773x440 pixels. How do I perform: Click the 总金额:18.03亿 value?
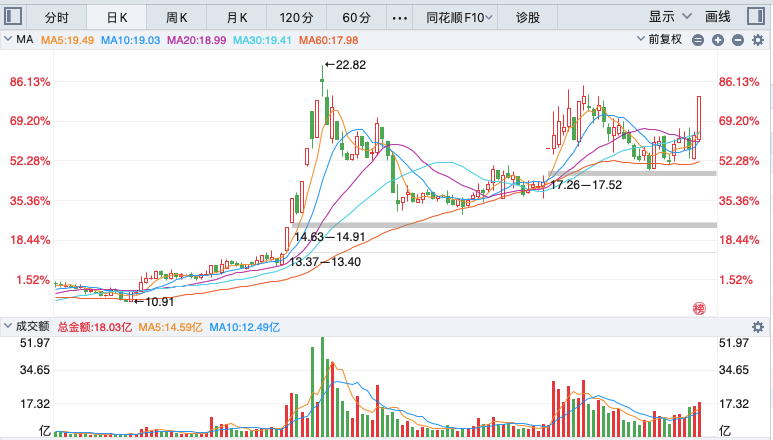pos(95,327)
